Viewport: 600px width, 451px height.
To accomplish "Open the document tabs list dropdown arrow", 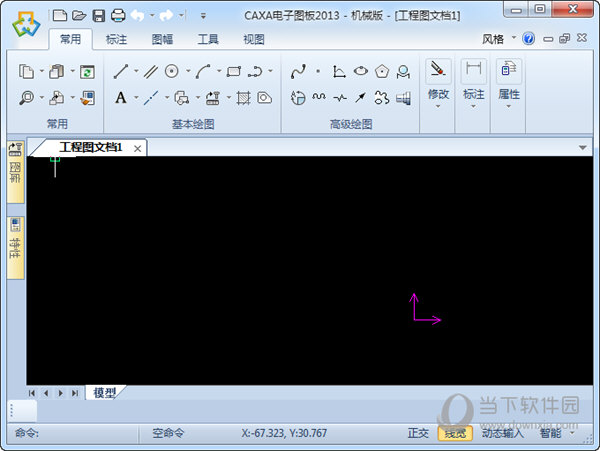I will point(582,148).
